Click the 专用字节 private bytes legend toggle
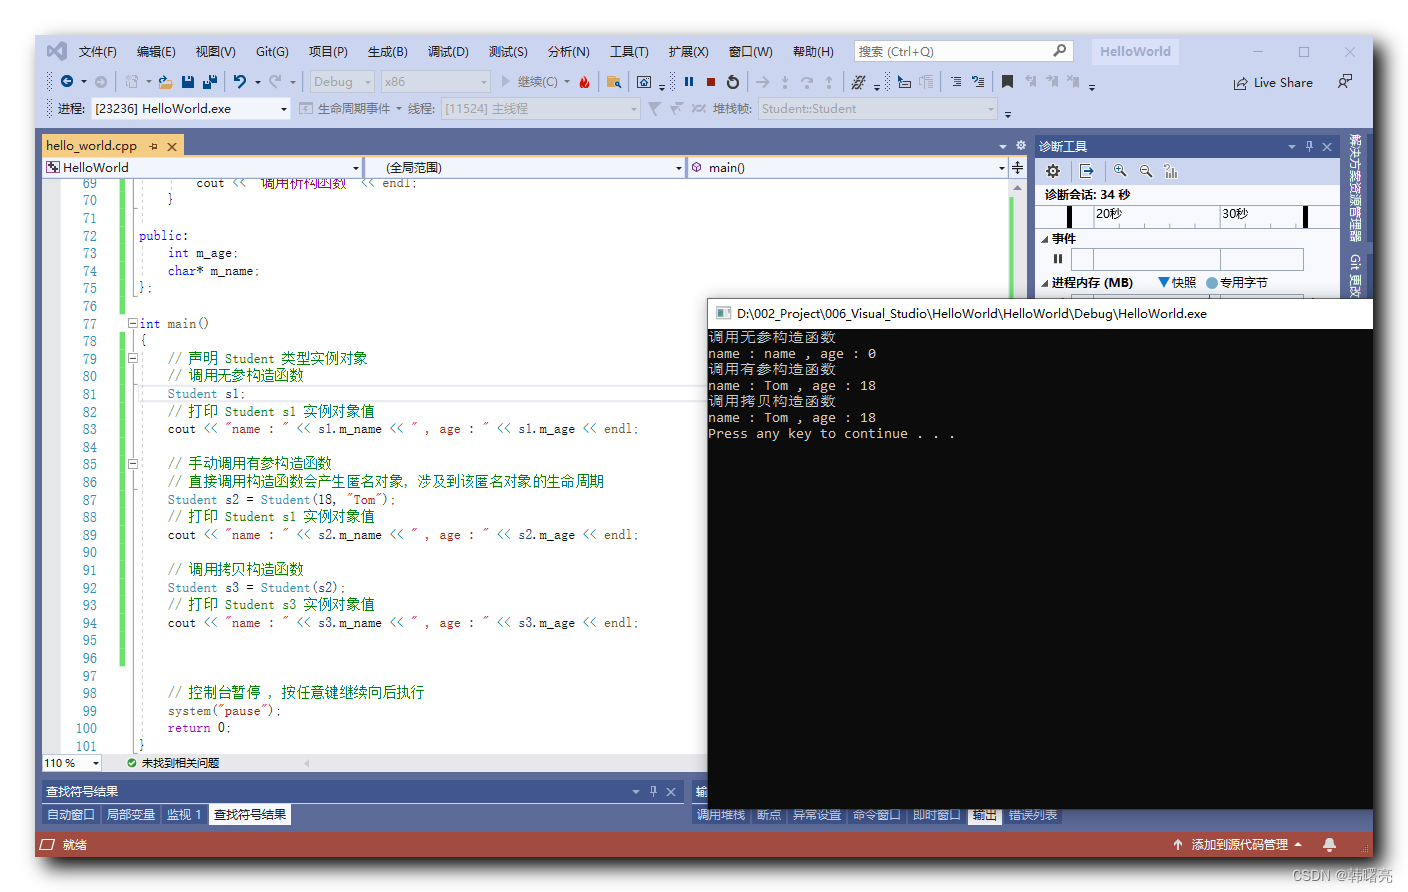The image size is (1408, 892). [1237, 283]
